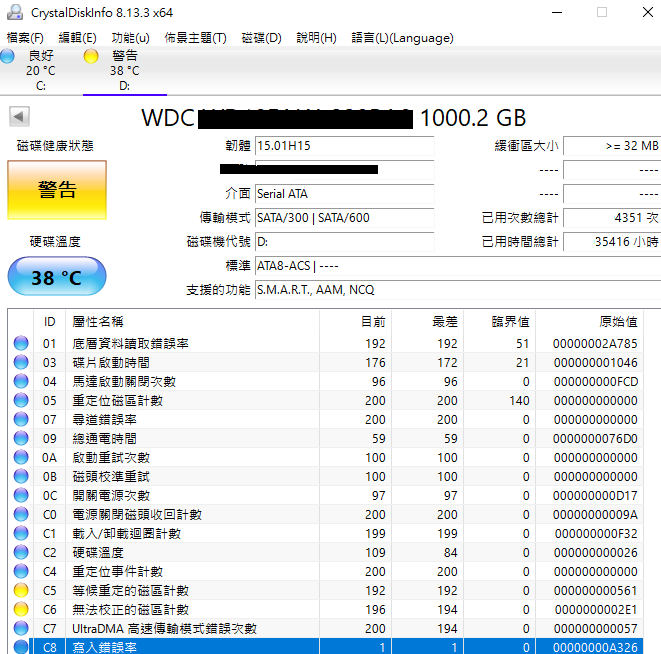Select the 等候重定的磁區計數 attribute row
The height and width of the screenshot is (654, 661).
click(325, 590)
